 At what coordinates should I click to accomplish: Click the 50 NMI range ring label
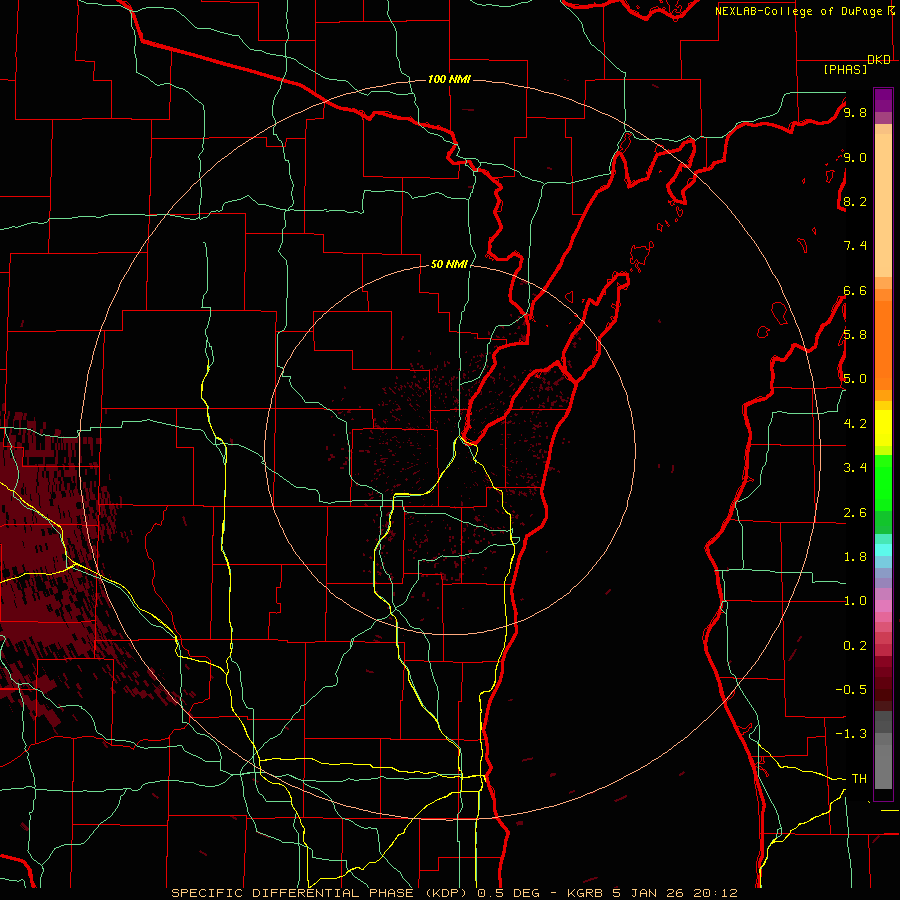(x=449, y=265)
